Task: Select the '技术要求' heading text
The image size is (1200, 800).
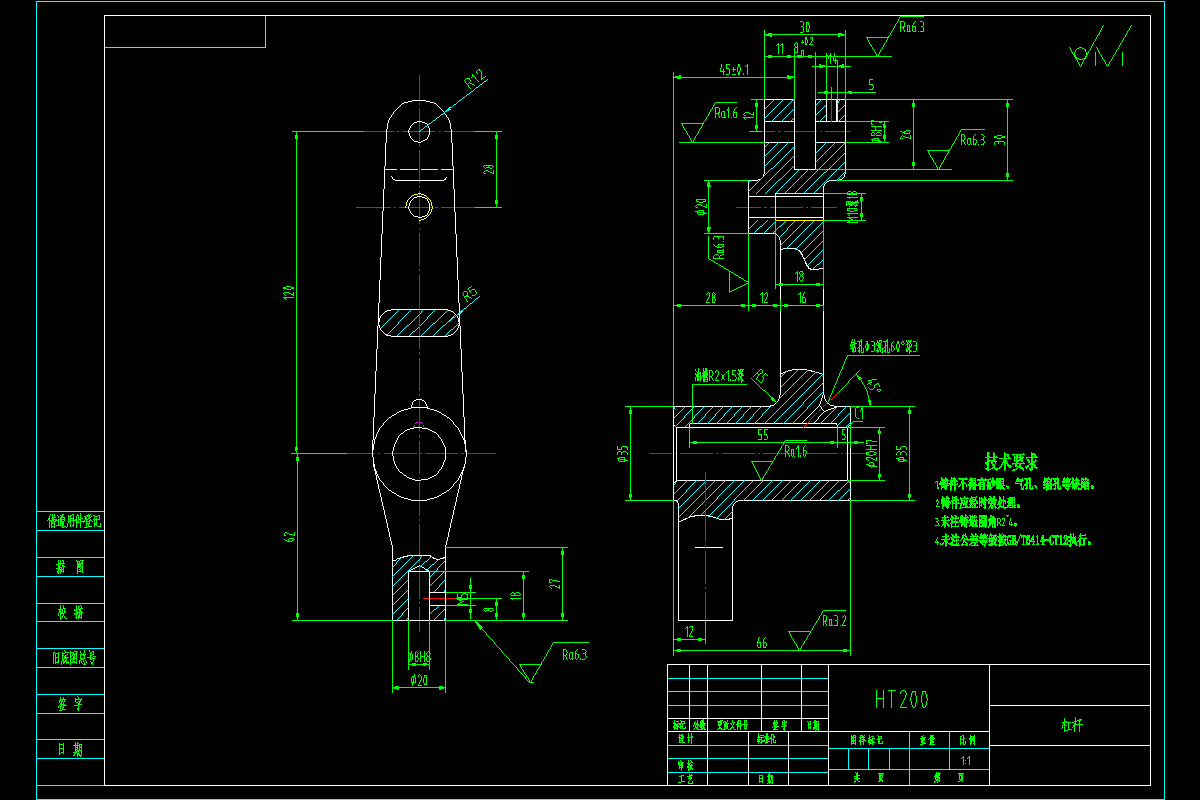Action: [x=1011, y=462]
